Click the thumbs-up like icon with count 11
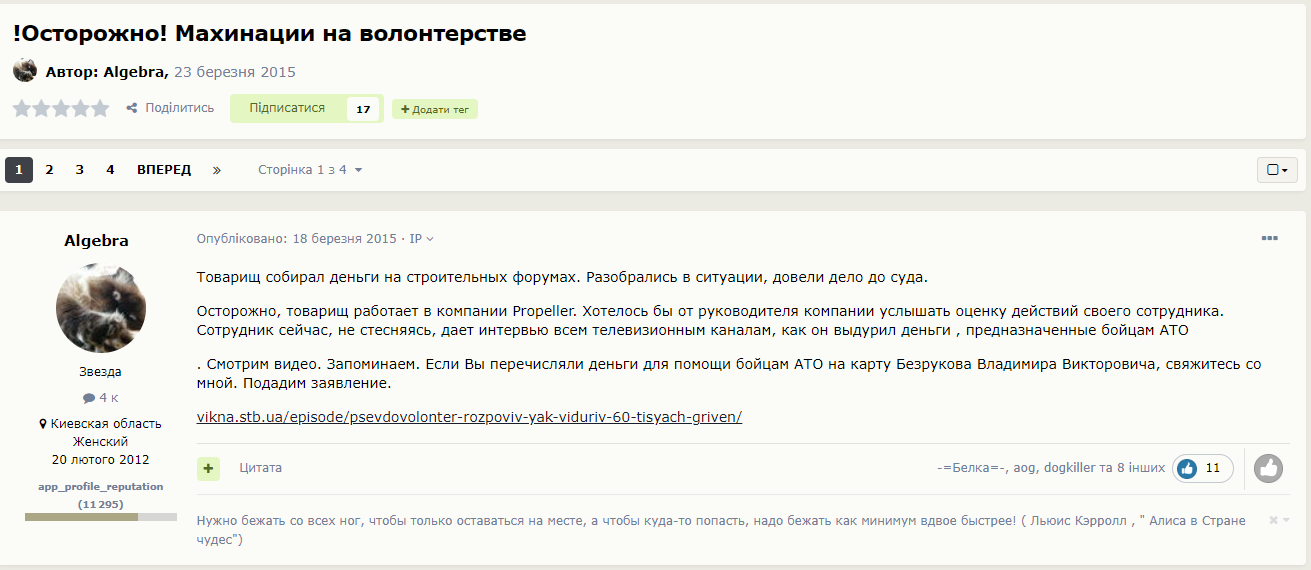This screenshot has width=1311, height=570. tap(1187, 468)
